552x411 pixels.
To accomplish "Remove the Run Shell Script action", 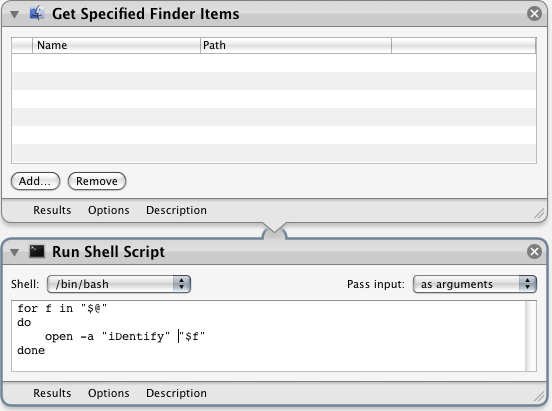I will 534,251.
